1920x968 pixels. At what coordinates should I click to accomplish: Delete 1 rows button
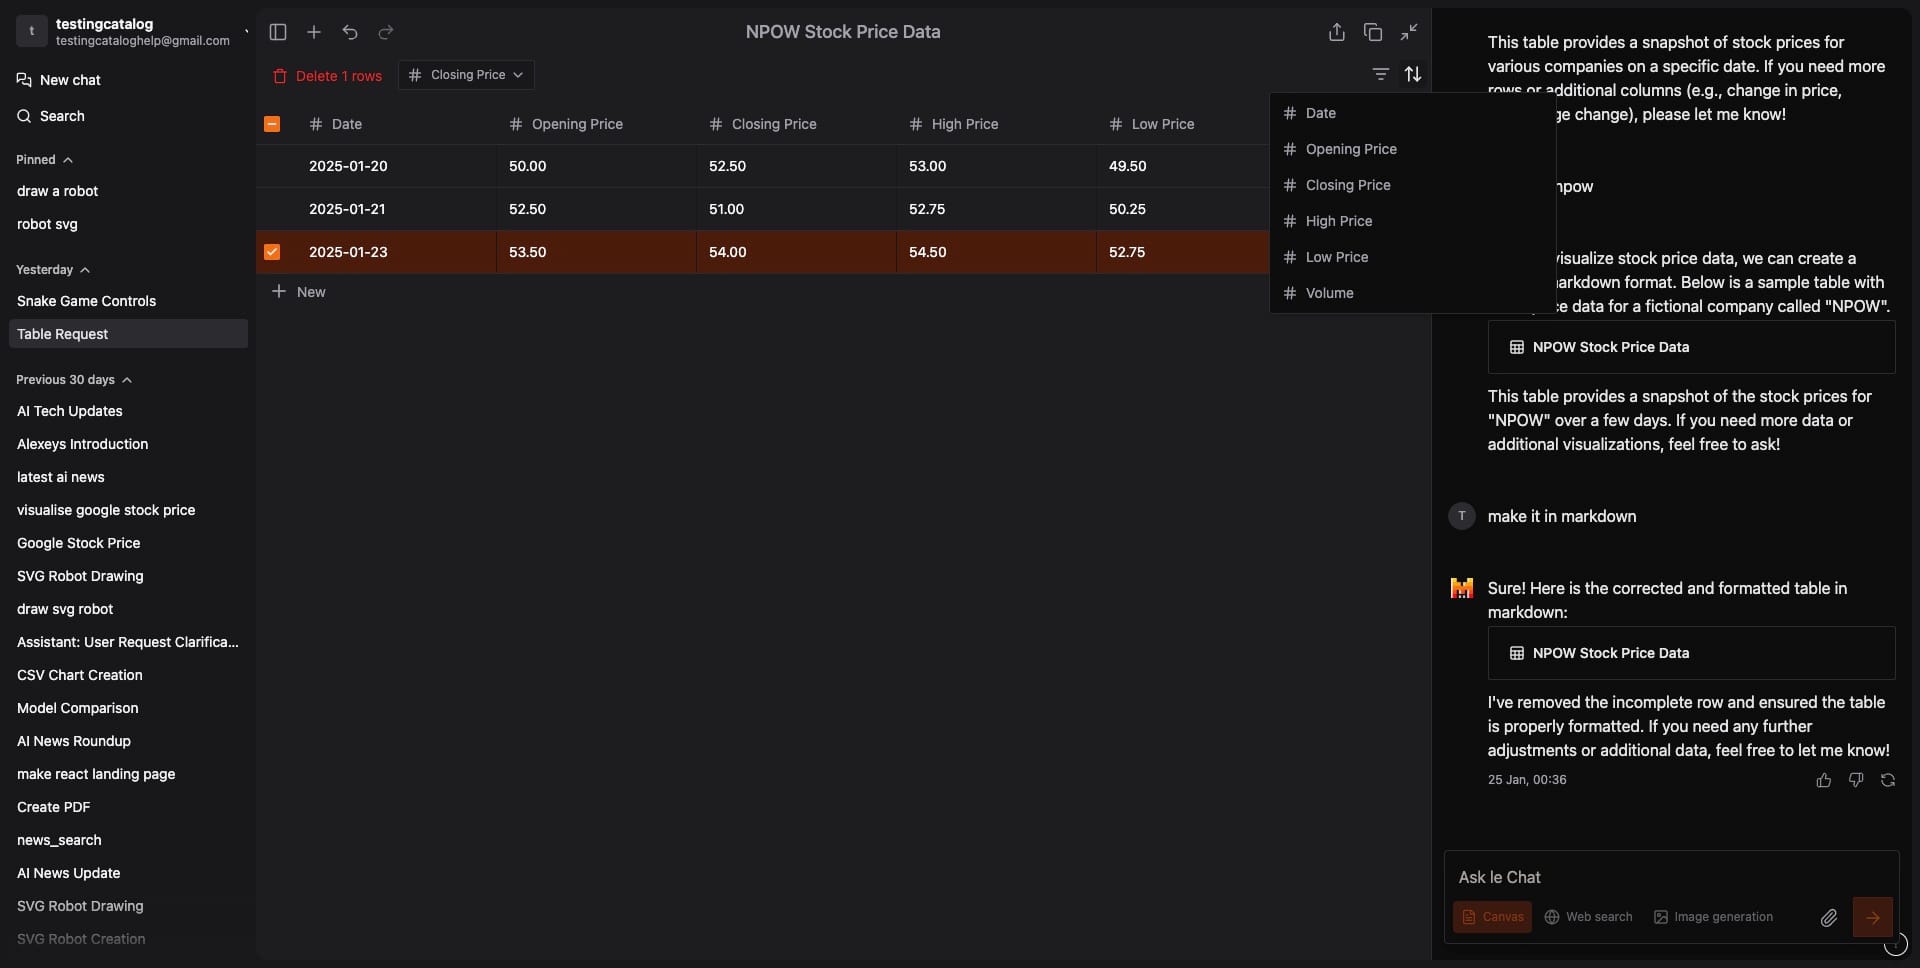[327, 76]
